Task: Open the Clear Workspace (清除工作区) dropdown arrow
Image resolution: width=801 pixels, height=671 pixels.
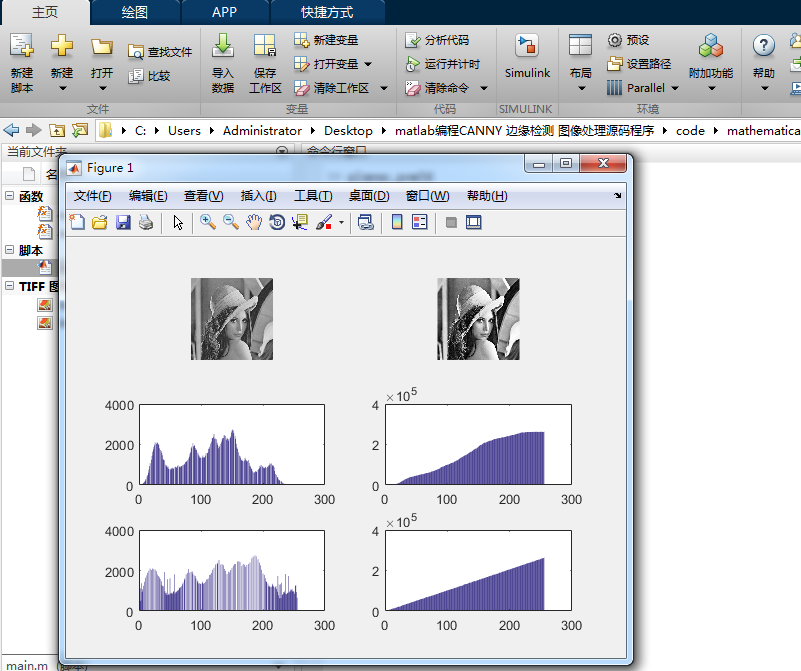Action: coord(384,88)
